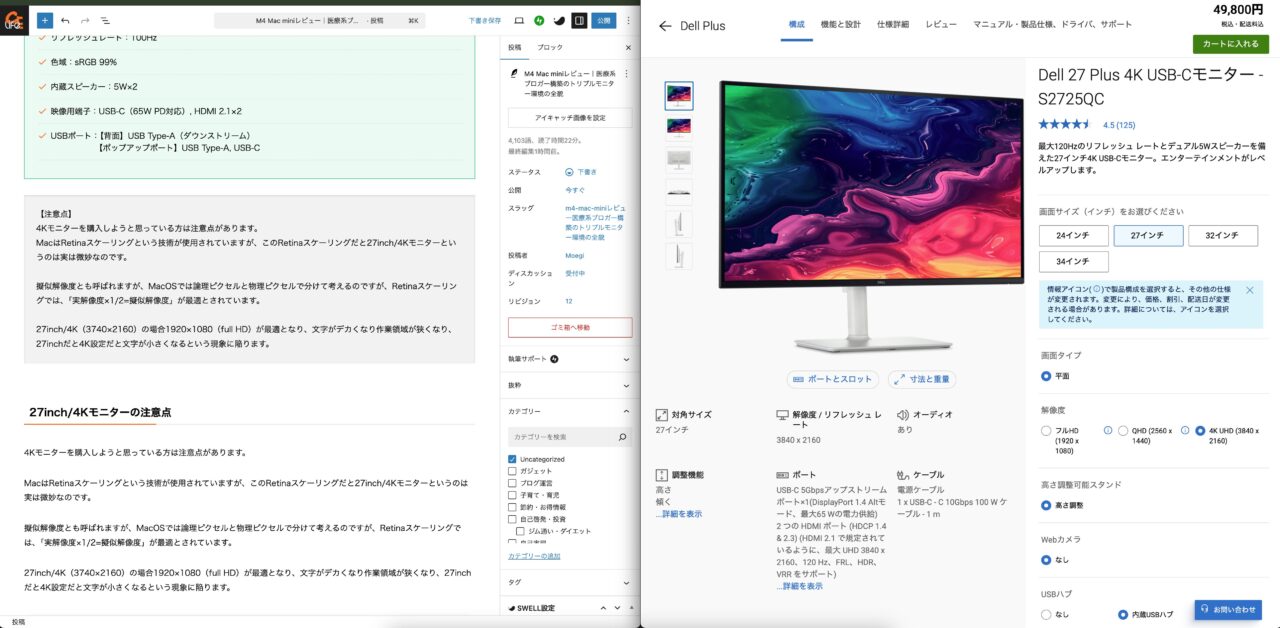Open the 仕様詳細 tab
The height and width of the screenshot is (628, 1280).
point(893,24)
